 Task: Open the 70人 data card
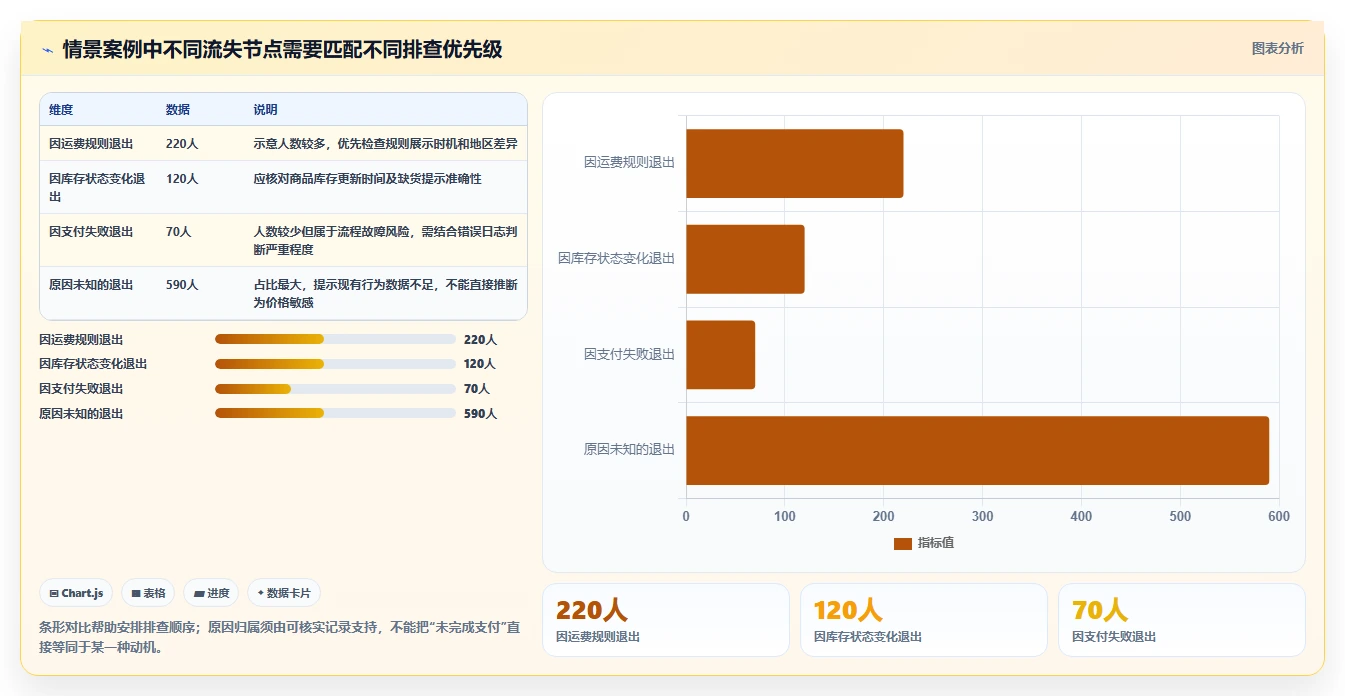coord(1181,620)
